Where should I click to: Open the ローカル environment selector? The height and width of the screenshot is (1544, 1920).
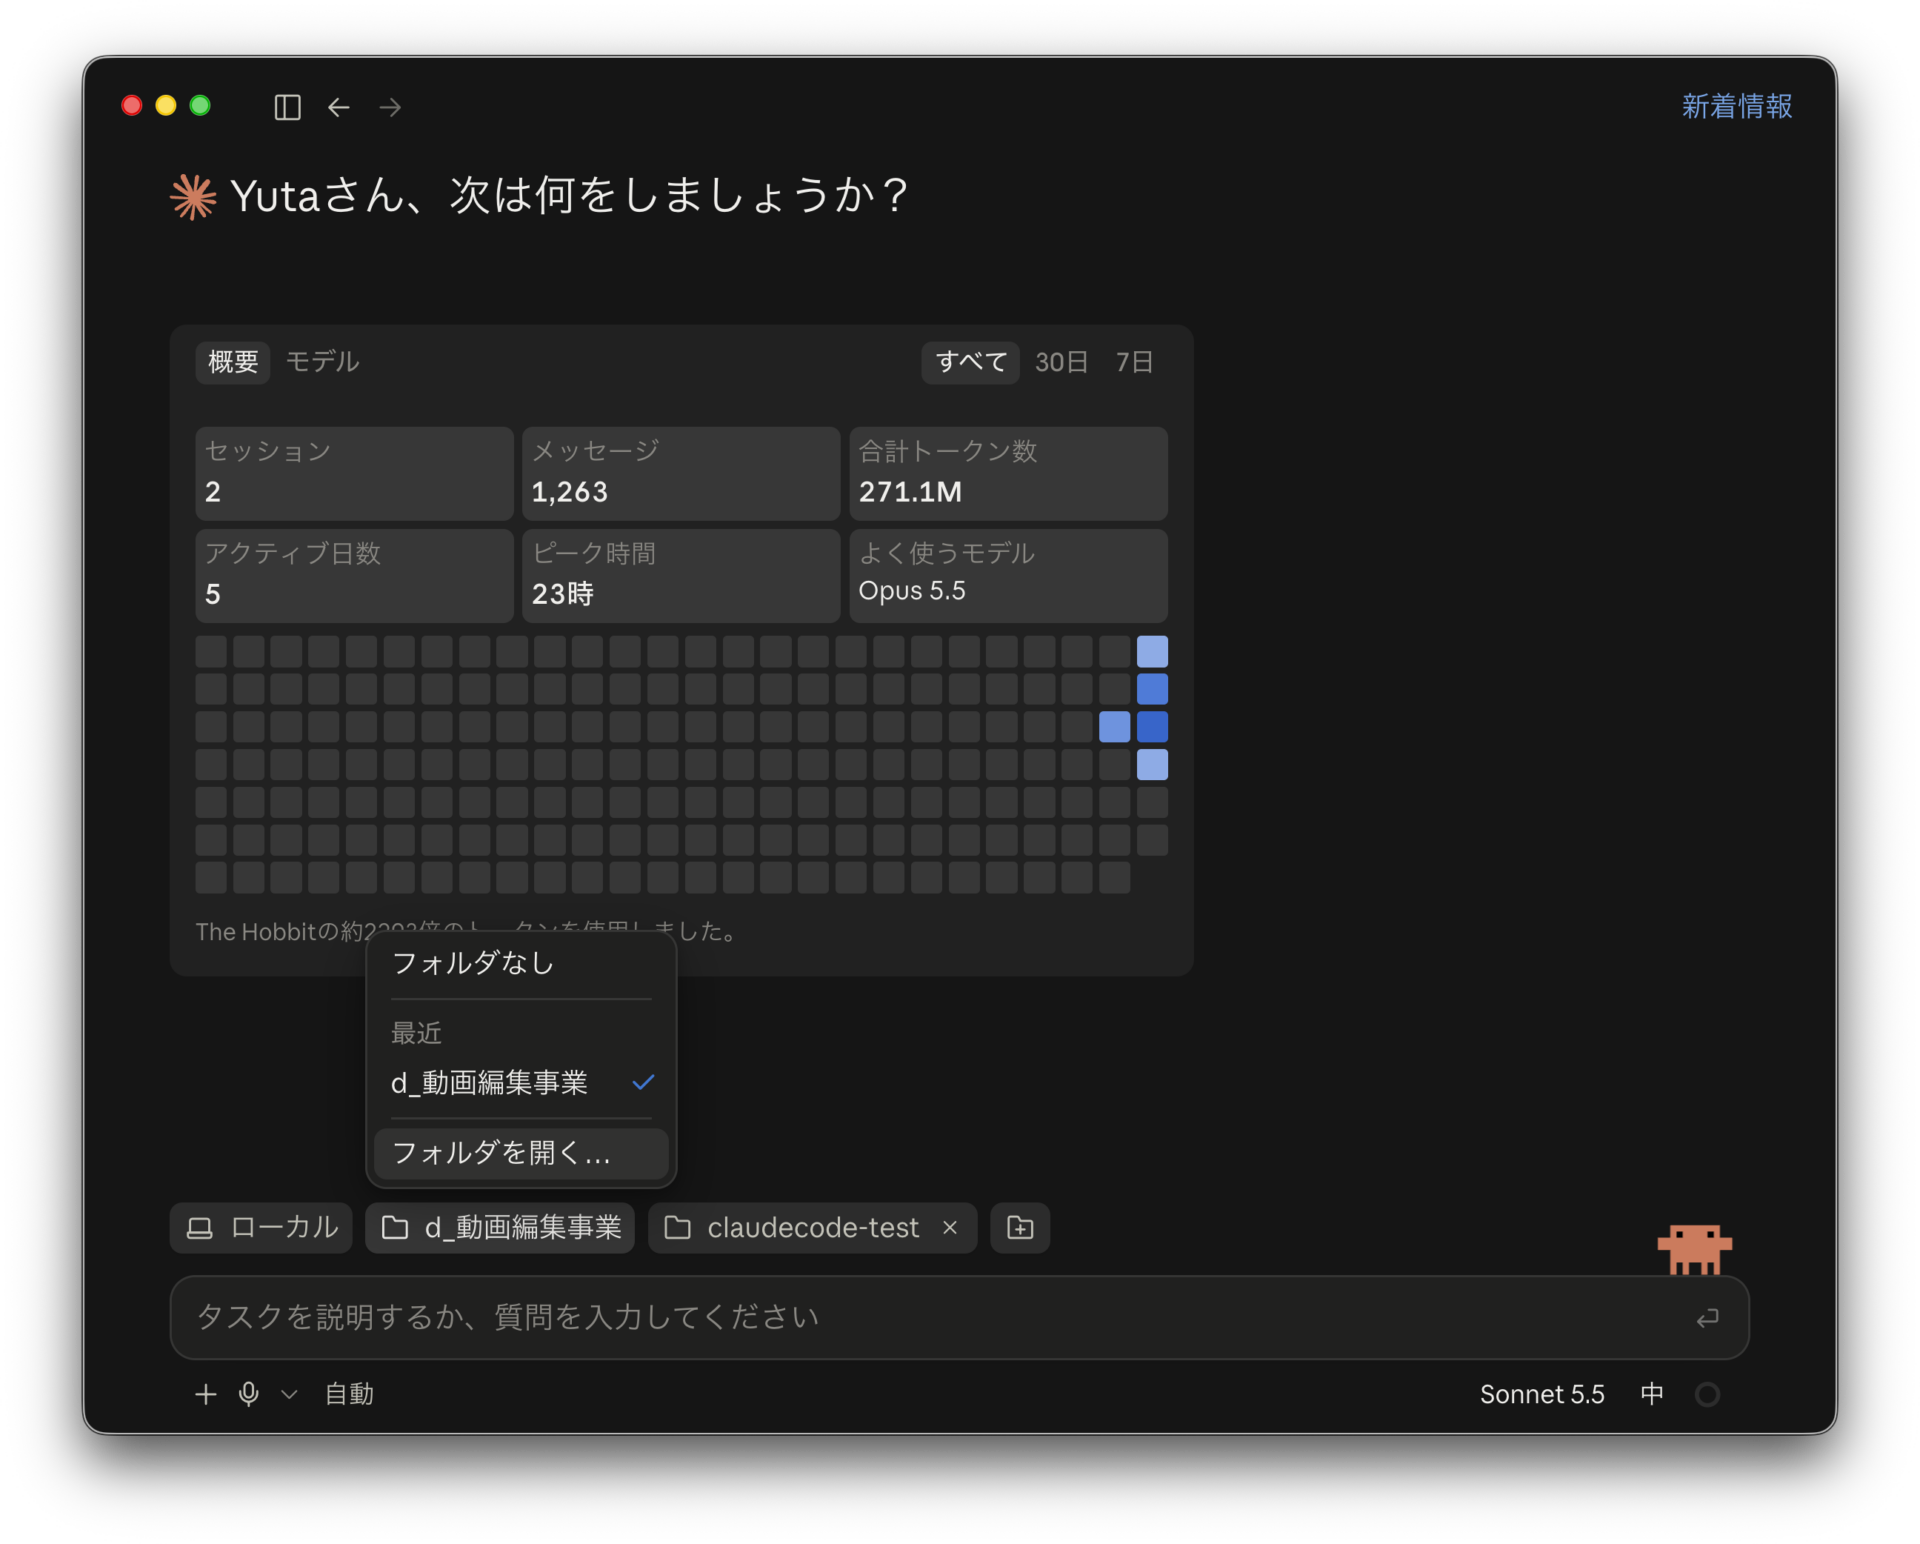pyautogui.click(x=262, y=1227)
